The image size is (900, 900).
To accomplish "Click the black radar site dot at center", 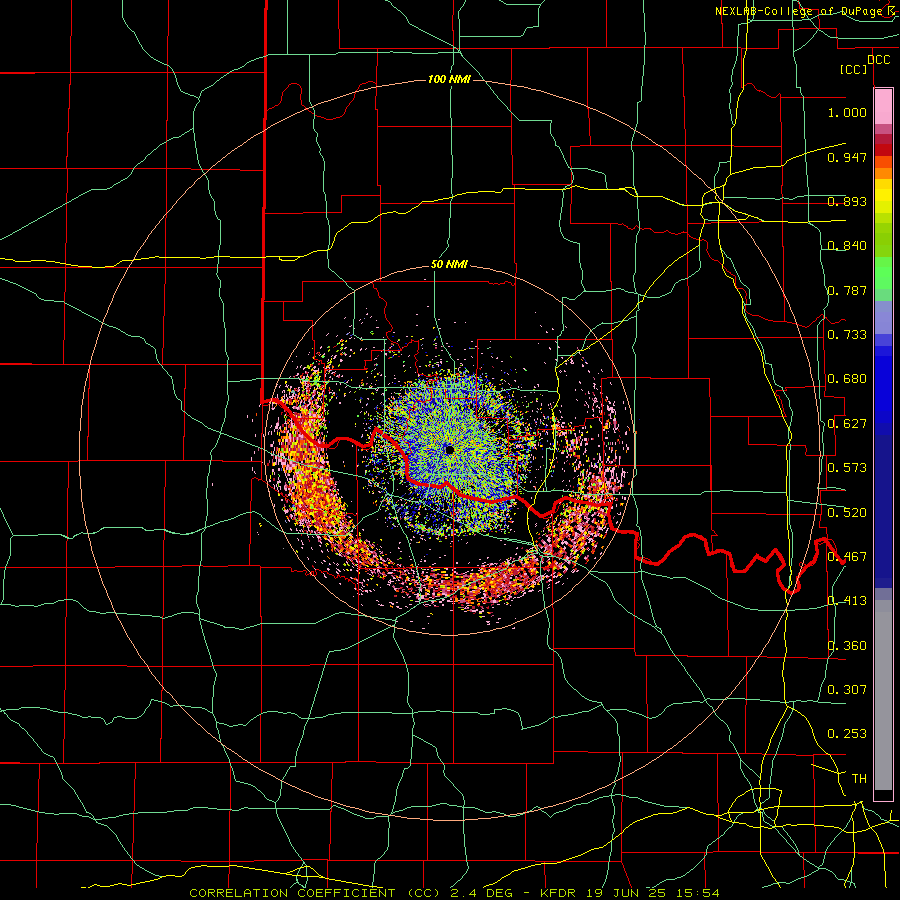I will pyautogui.click(x=449, y=450).
